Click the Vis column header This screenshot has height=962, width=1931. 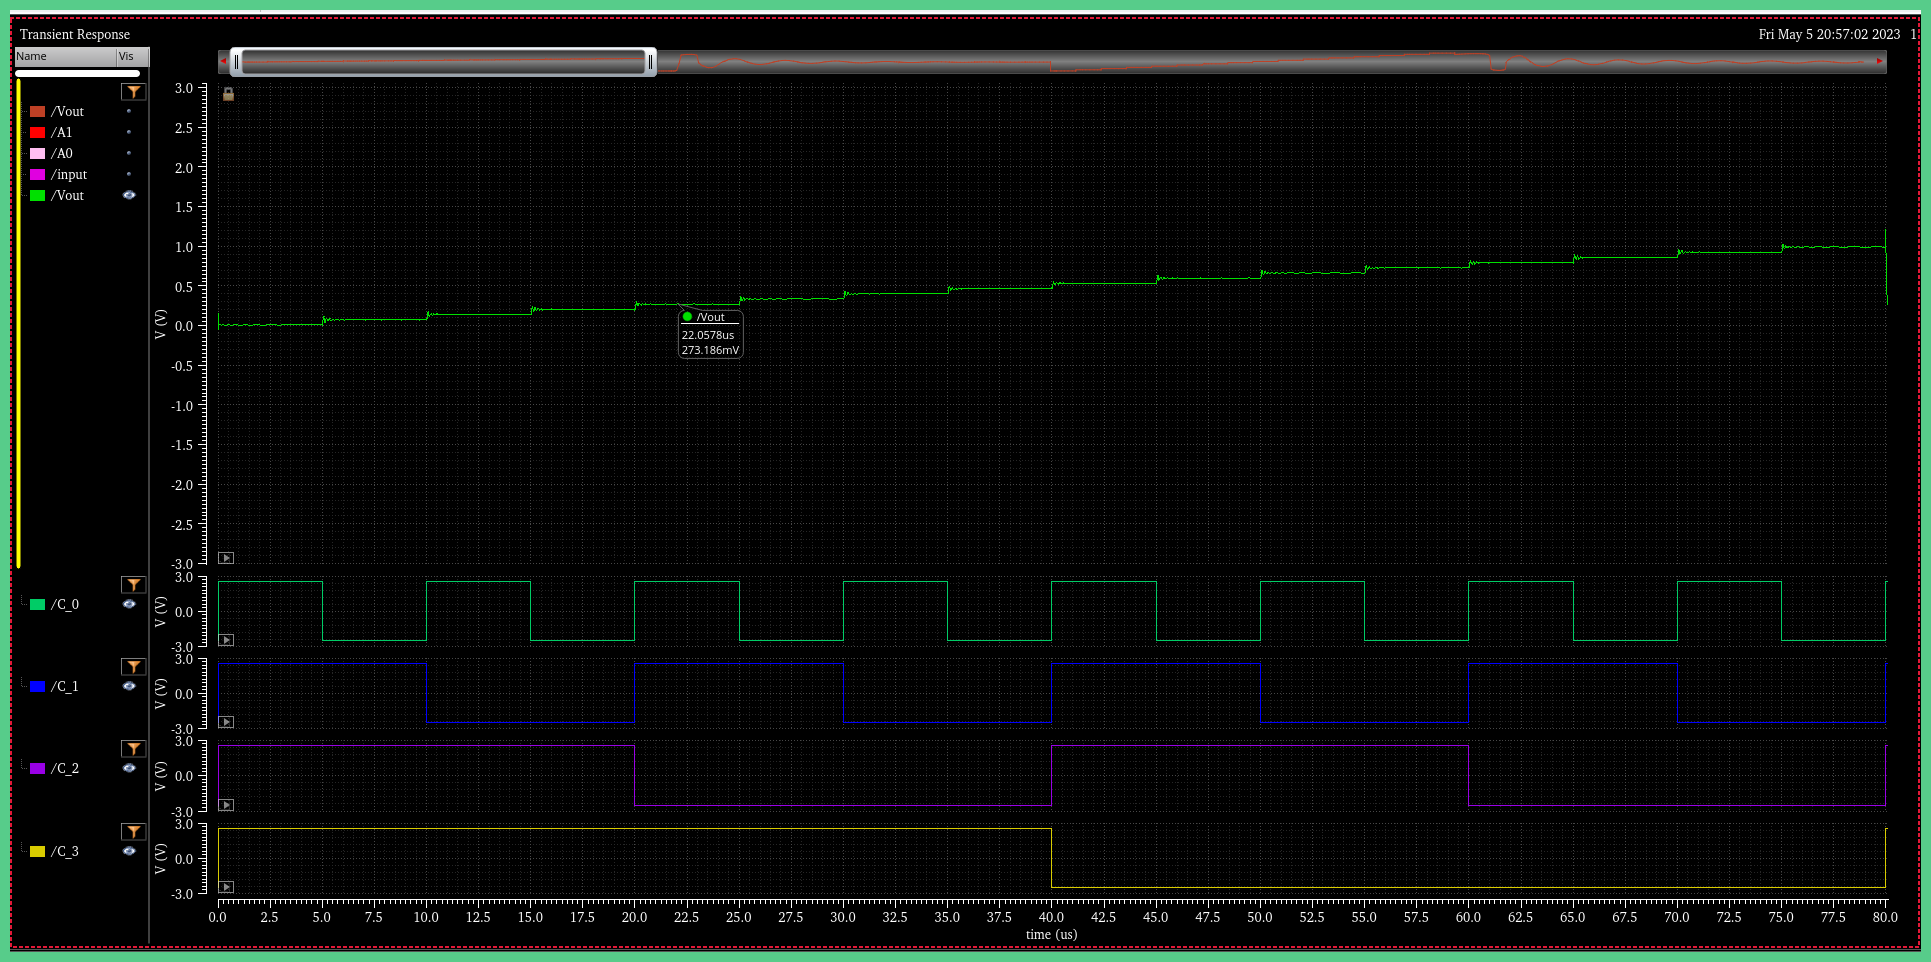(x=133, y=57)
